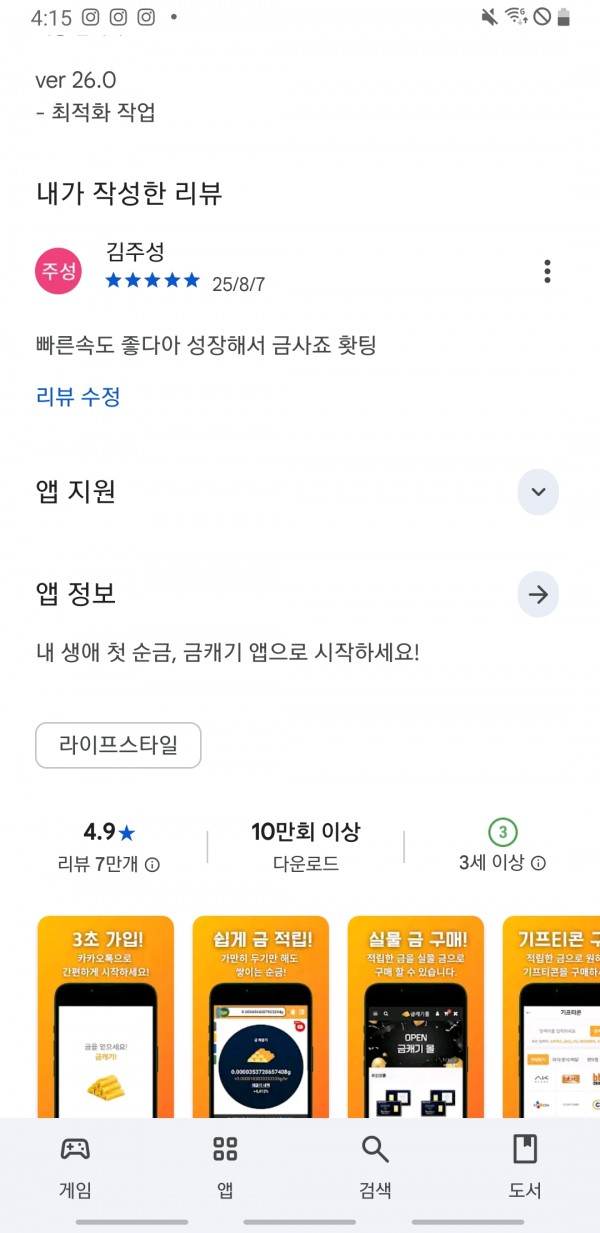
Task: Select the 라이프스타일 category chip
Action: tap(118, 746)
